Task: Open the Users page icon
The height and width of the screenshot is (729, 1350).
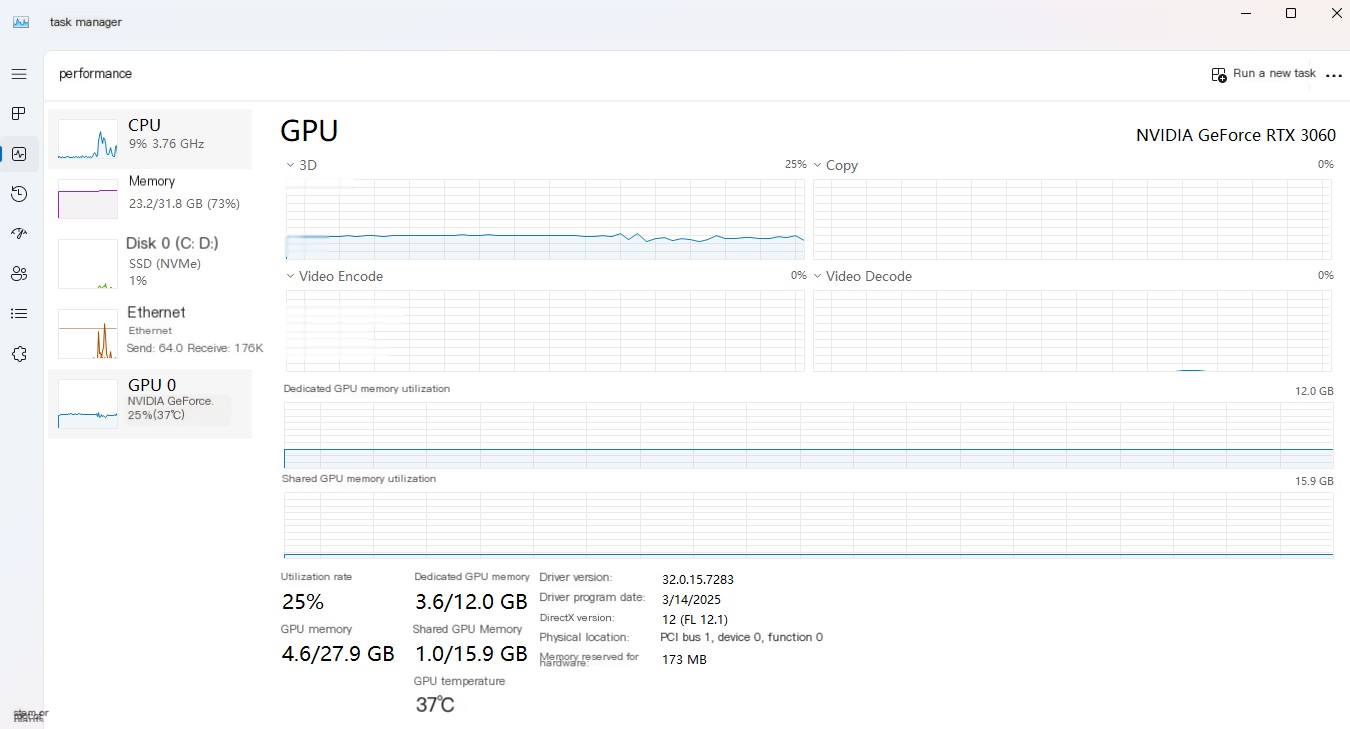Action: [18, 274]
